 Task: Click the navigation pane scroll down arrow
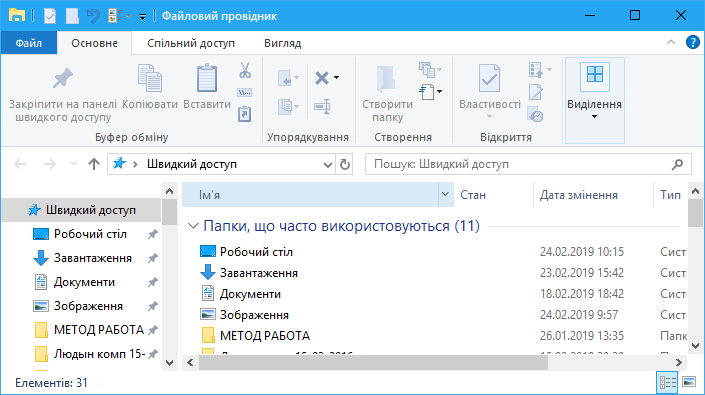click(x=170, y=362)
